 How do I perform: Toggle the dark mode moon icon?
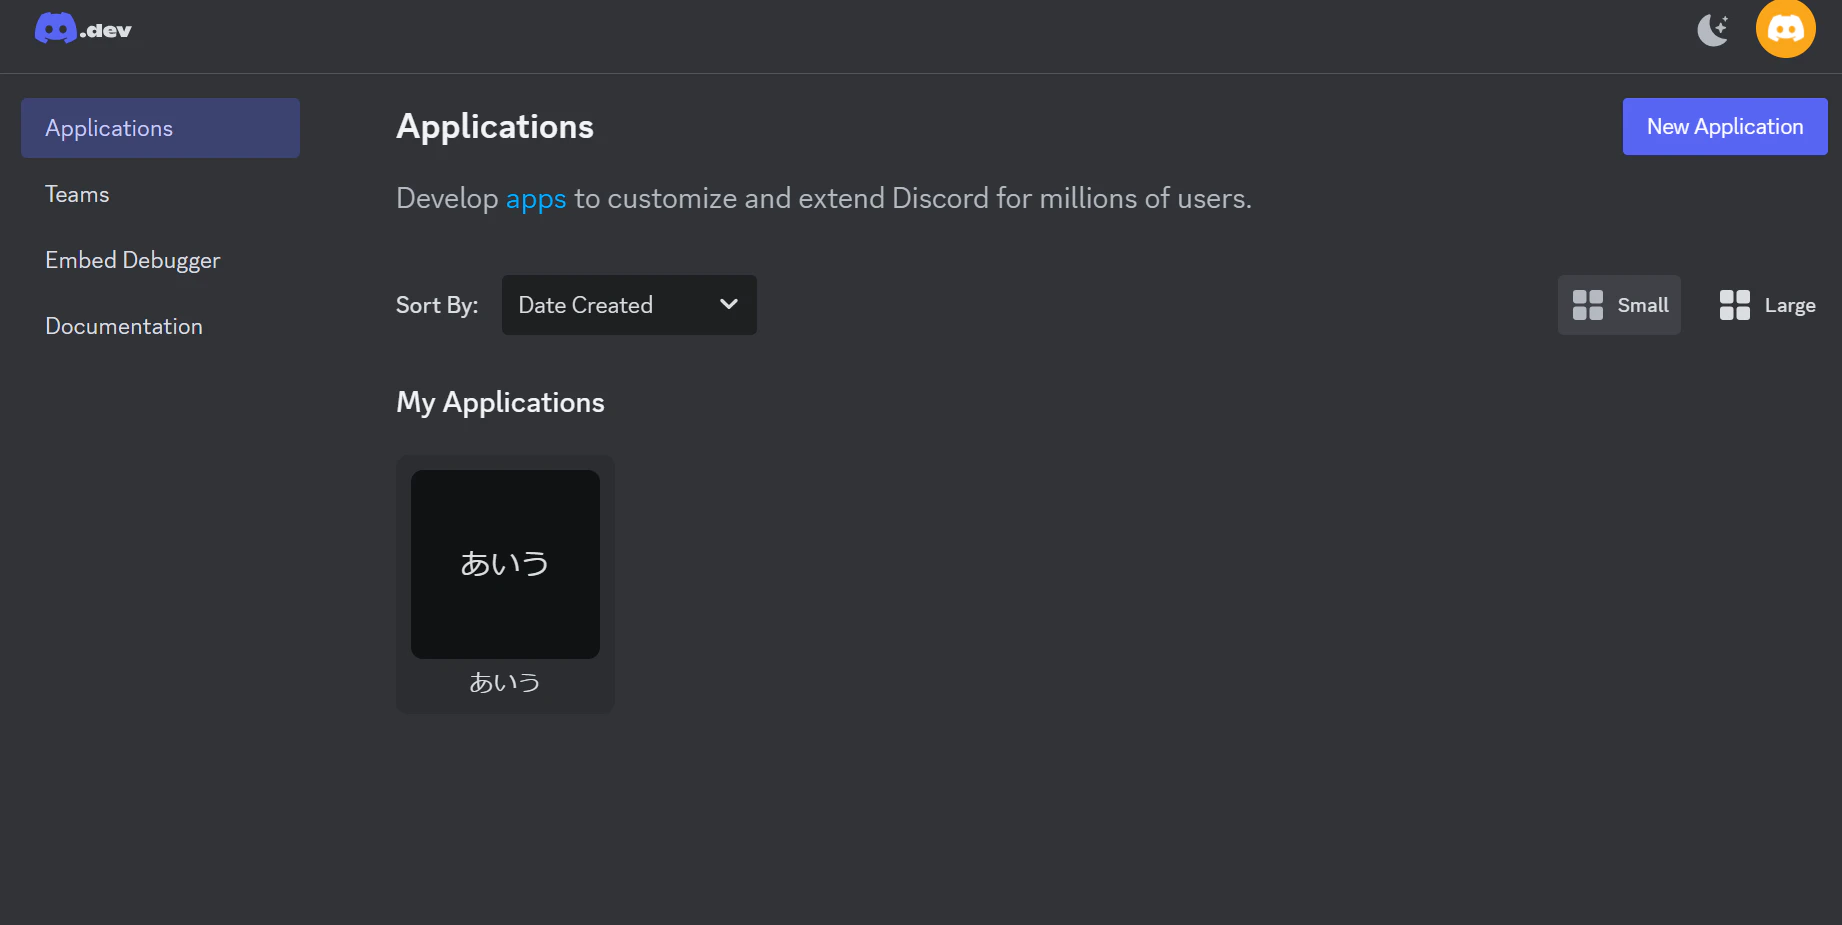tap(1713, 30)
